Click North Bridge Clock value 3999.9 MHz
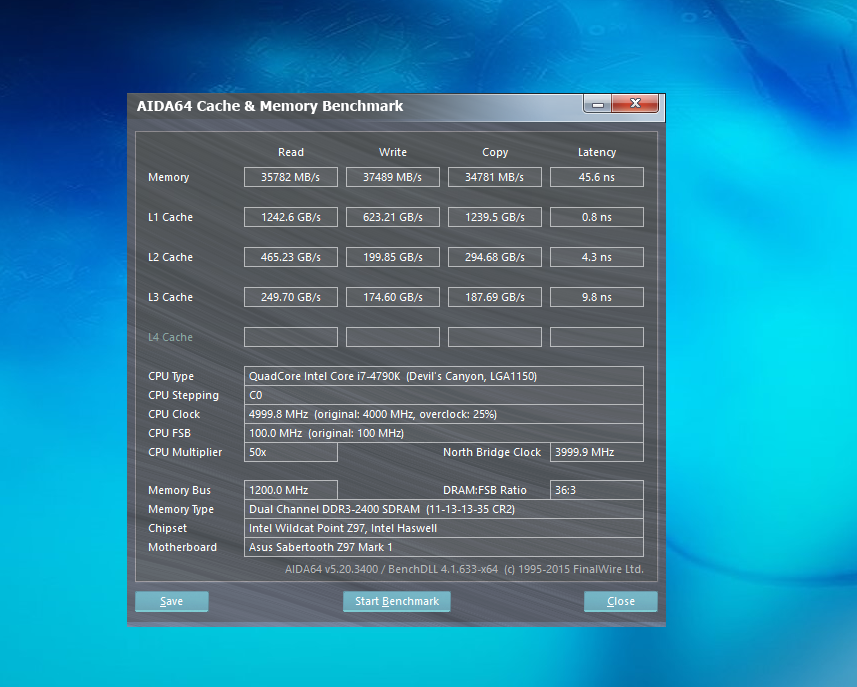The image size is (857, 687). pos(597,452)
